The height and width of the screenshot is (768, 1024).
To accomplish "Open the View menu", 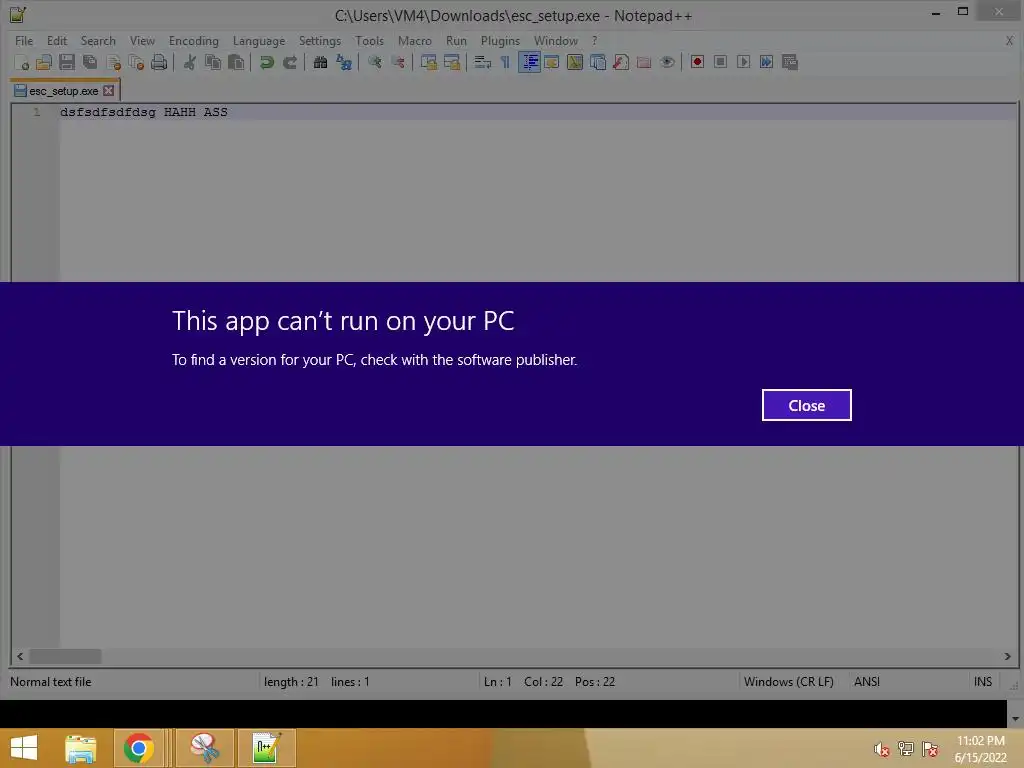I will 142,40.
